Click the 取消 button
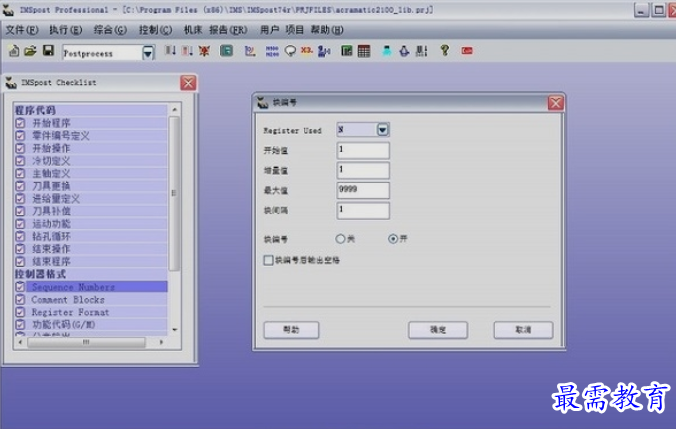Viewport: 676px width, 429px height. 521,329
